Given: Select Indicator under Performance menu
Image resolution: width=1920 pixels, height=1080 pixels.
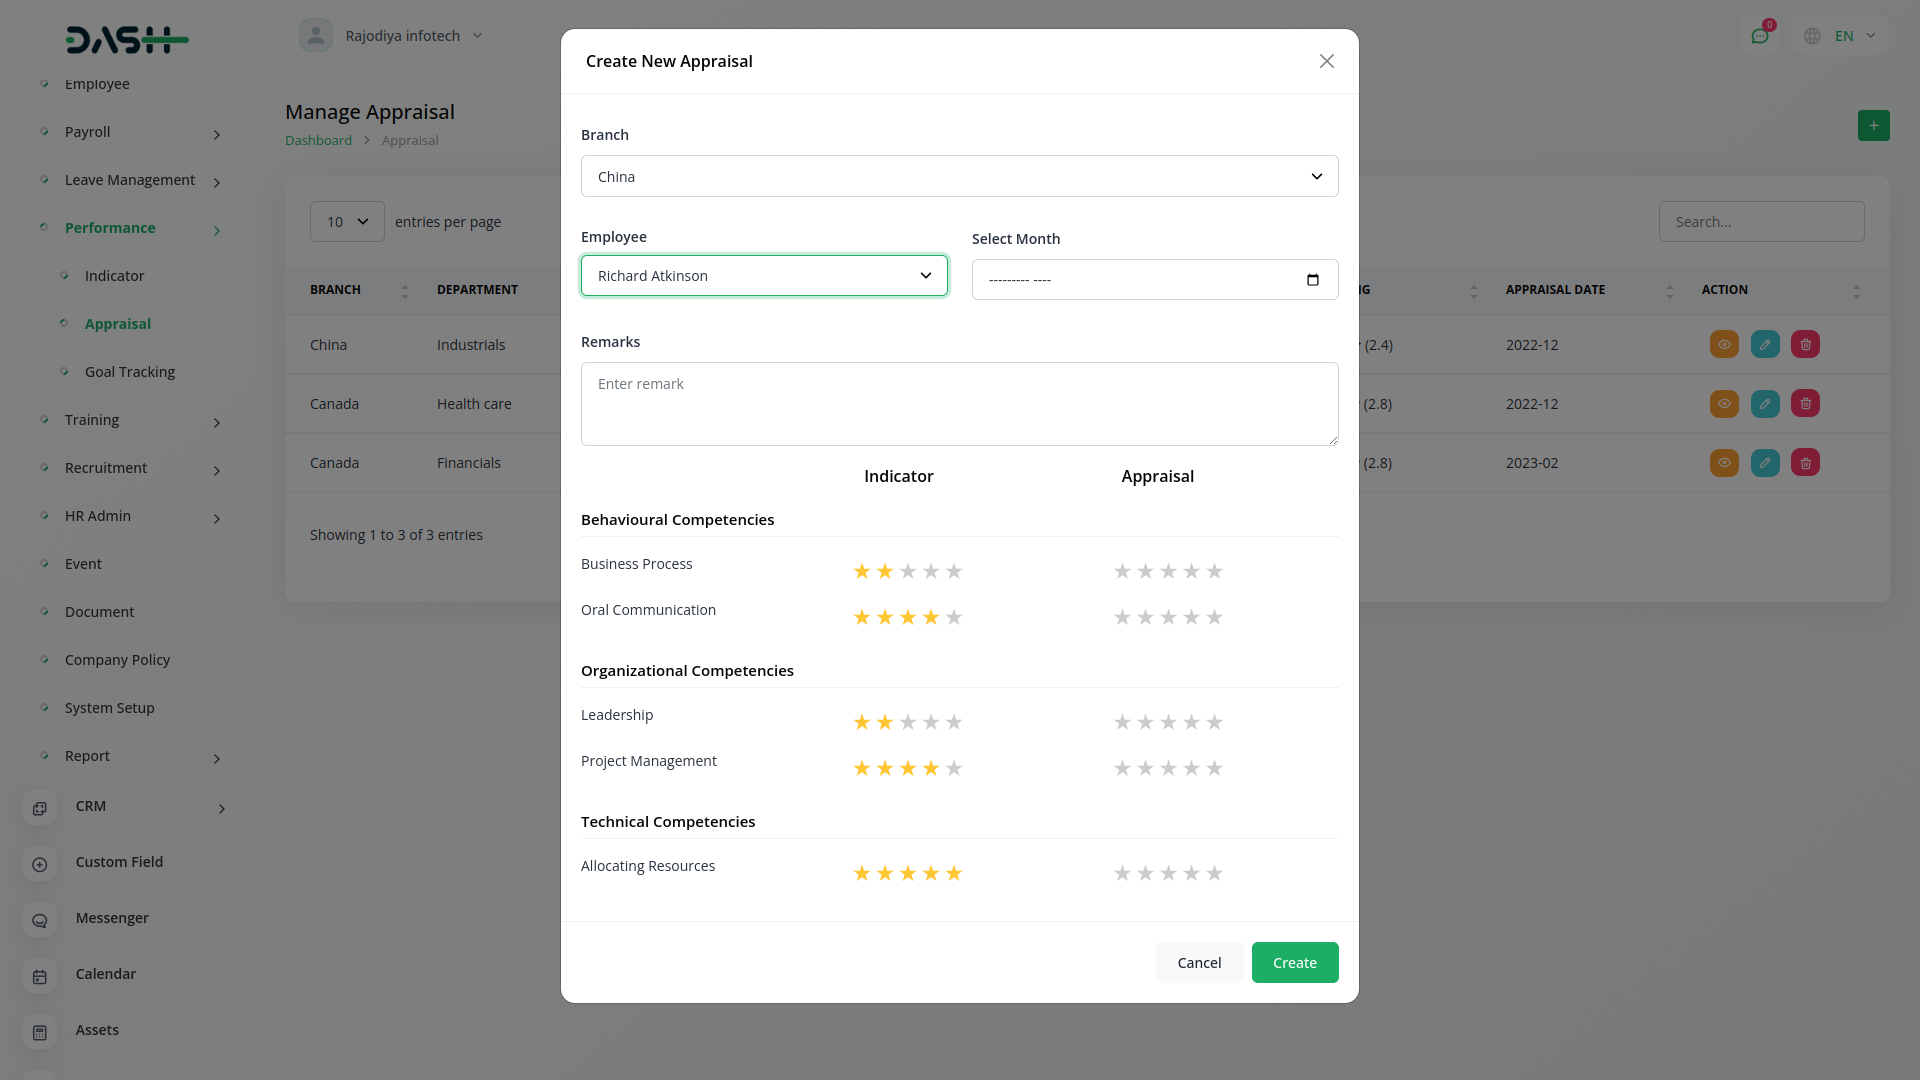Looking at the screenshot, I should pyautogui.click(x=114, y=276).
